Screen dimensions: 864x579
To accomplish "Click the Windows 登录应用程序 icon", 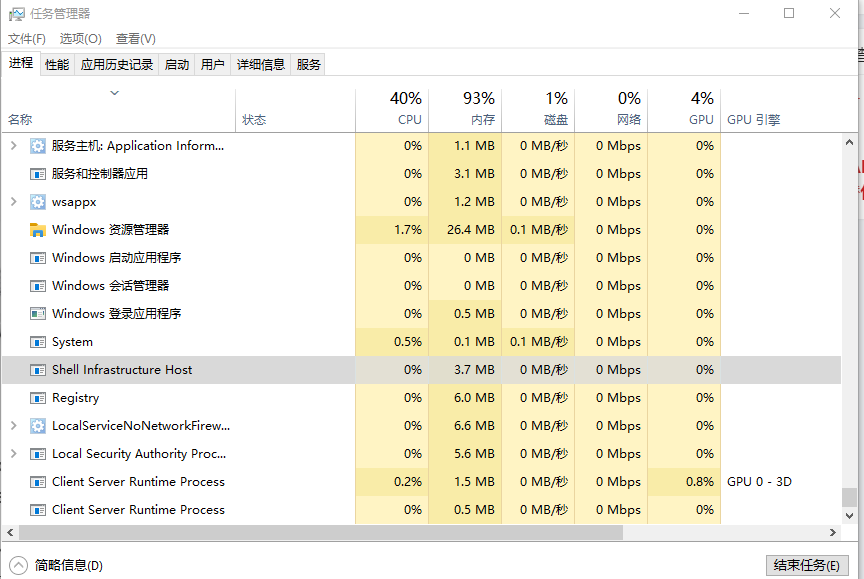I will click(38, 313).
